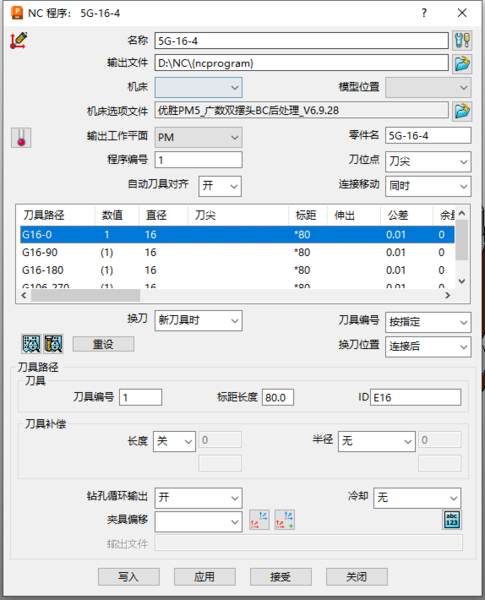The height and width of the screenshot is (600, 485).
Task: Open the 刀位点 dropdown showing 刀尖
Action: [x=428, y=162]
